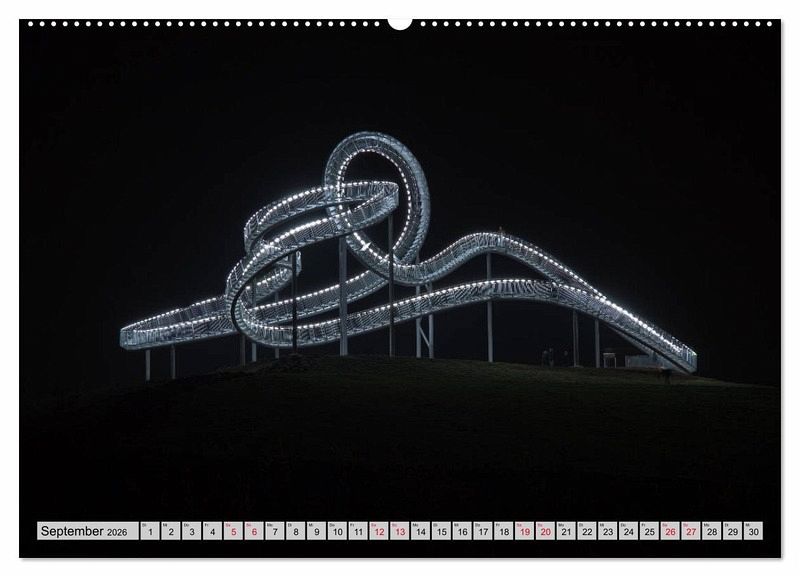800x577 pixels.
Task: Click the white hanging hole at top center
Action: pyautogui.click(x=400, y=22)
